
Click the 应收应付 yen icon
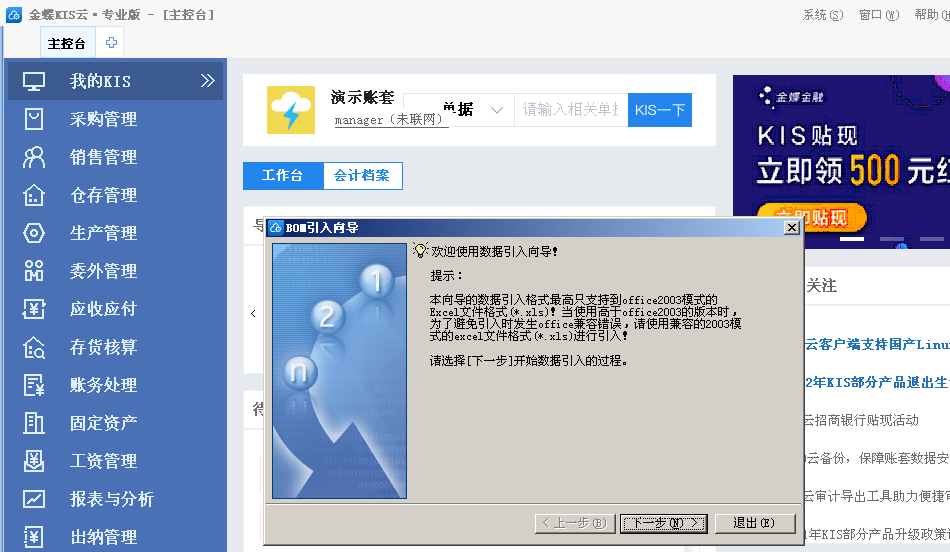[34, 309]
